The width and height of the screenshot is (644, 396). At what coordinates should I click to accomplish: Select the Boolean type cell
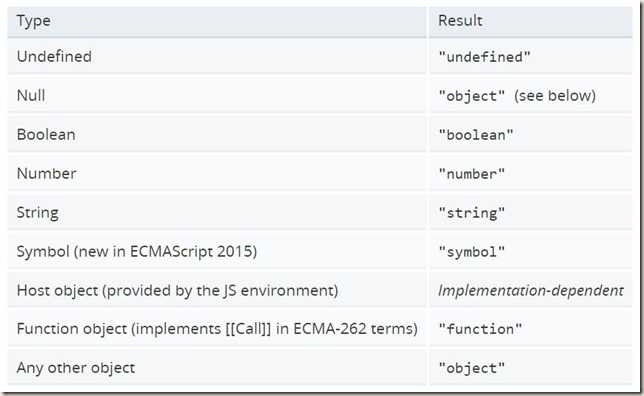pos(217,135)
